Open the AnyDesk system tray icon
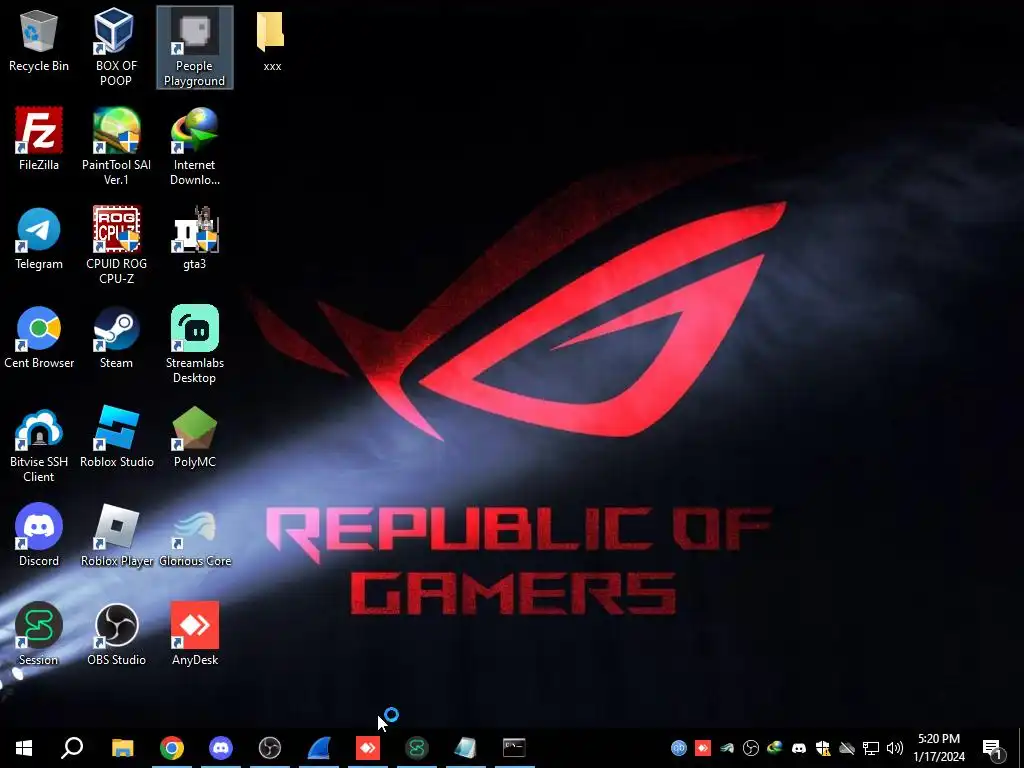1024x768 pixels. 703,748
